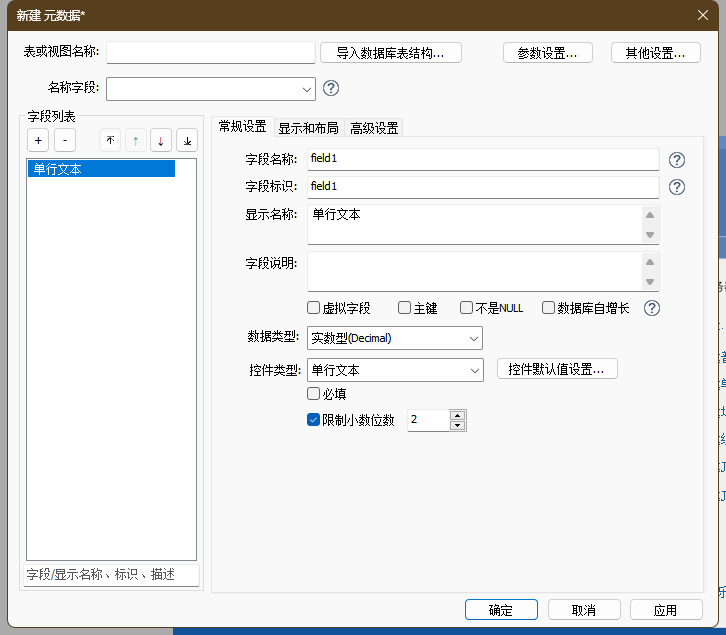Uncheck the 限制小数位数 checkbox

pyautogui.click(x=314, y=420)
